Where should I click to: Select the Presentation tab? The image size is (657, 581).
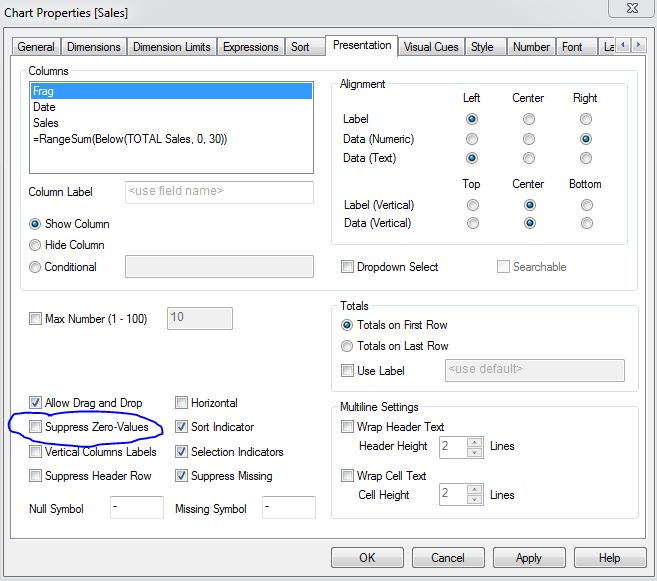[x=362, y=45]
